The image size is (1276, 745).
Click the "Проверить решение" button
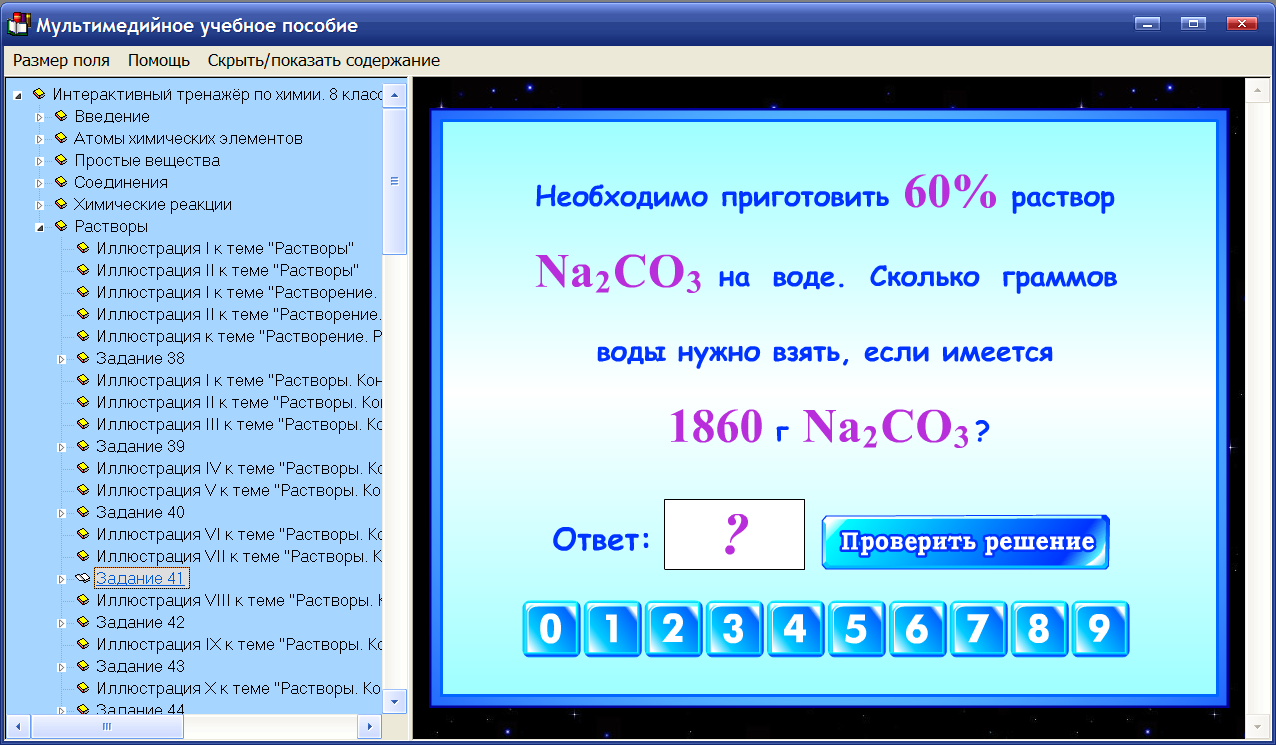click(963, 540)
